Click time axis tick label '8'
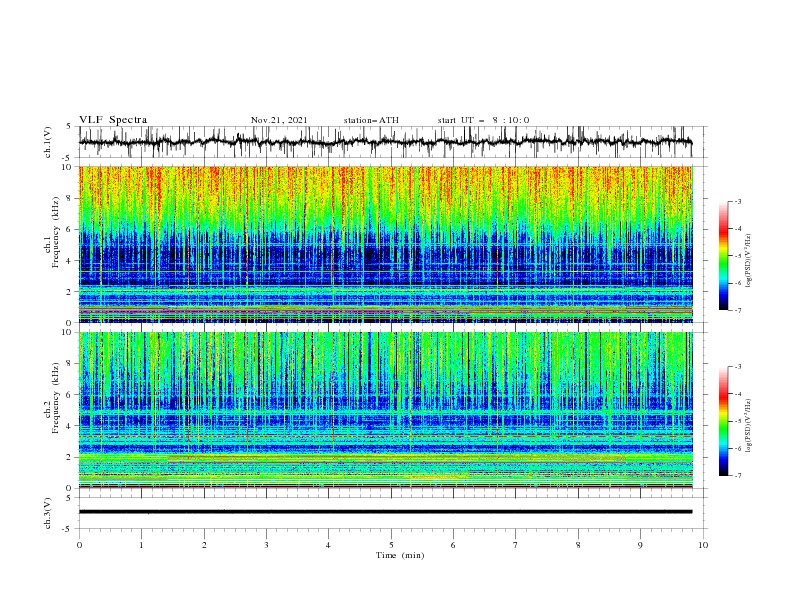The image size is (792, 612). pyautogui.click(x=578, y=545)
